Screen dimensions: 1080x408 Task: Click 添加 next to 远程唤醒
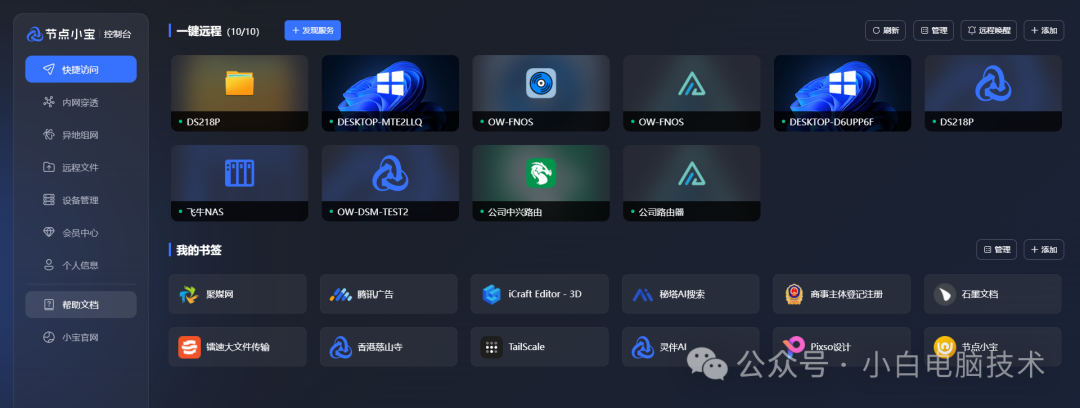click(1043, 30)
